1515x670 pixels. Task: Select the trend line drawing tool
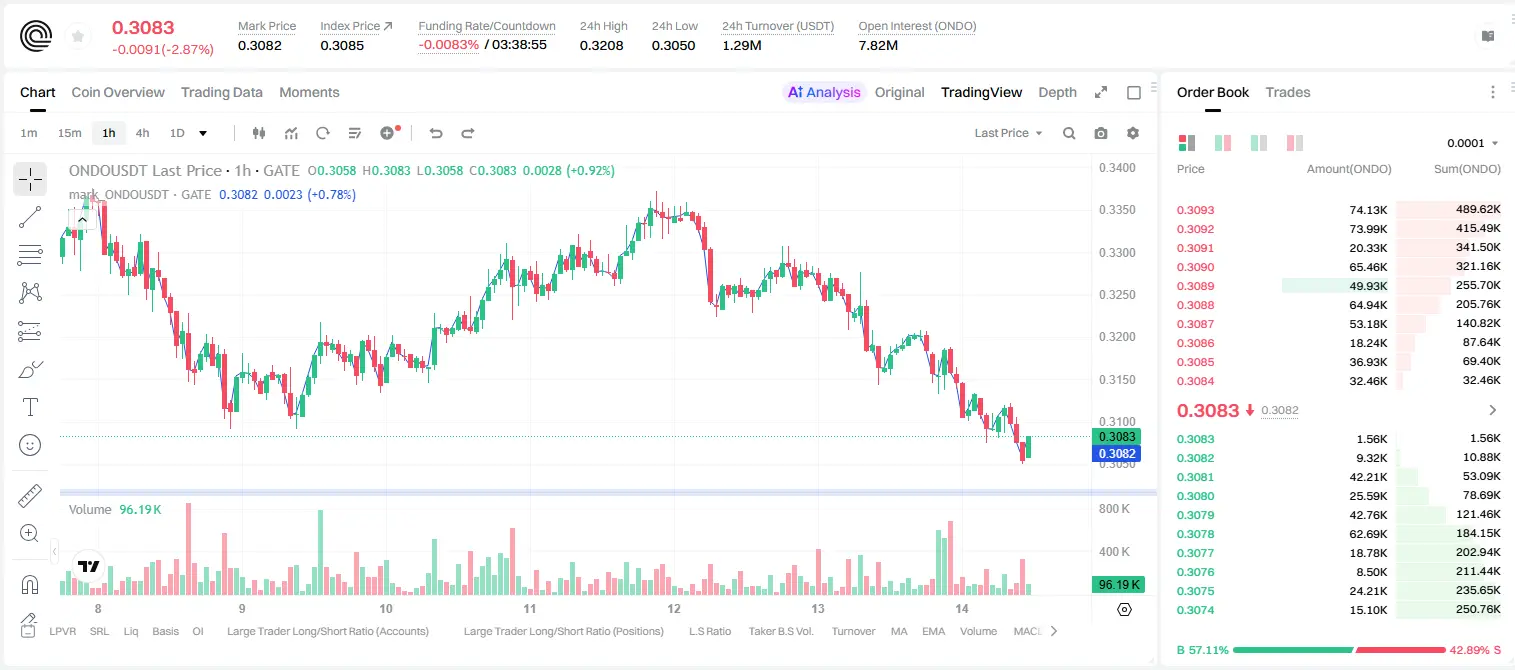[30, 217]
